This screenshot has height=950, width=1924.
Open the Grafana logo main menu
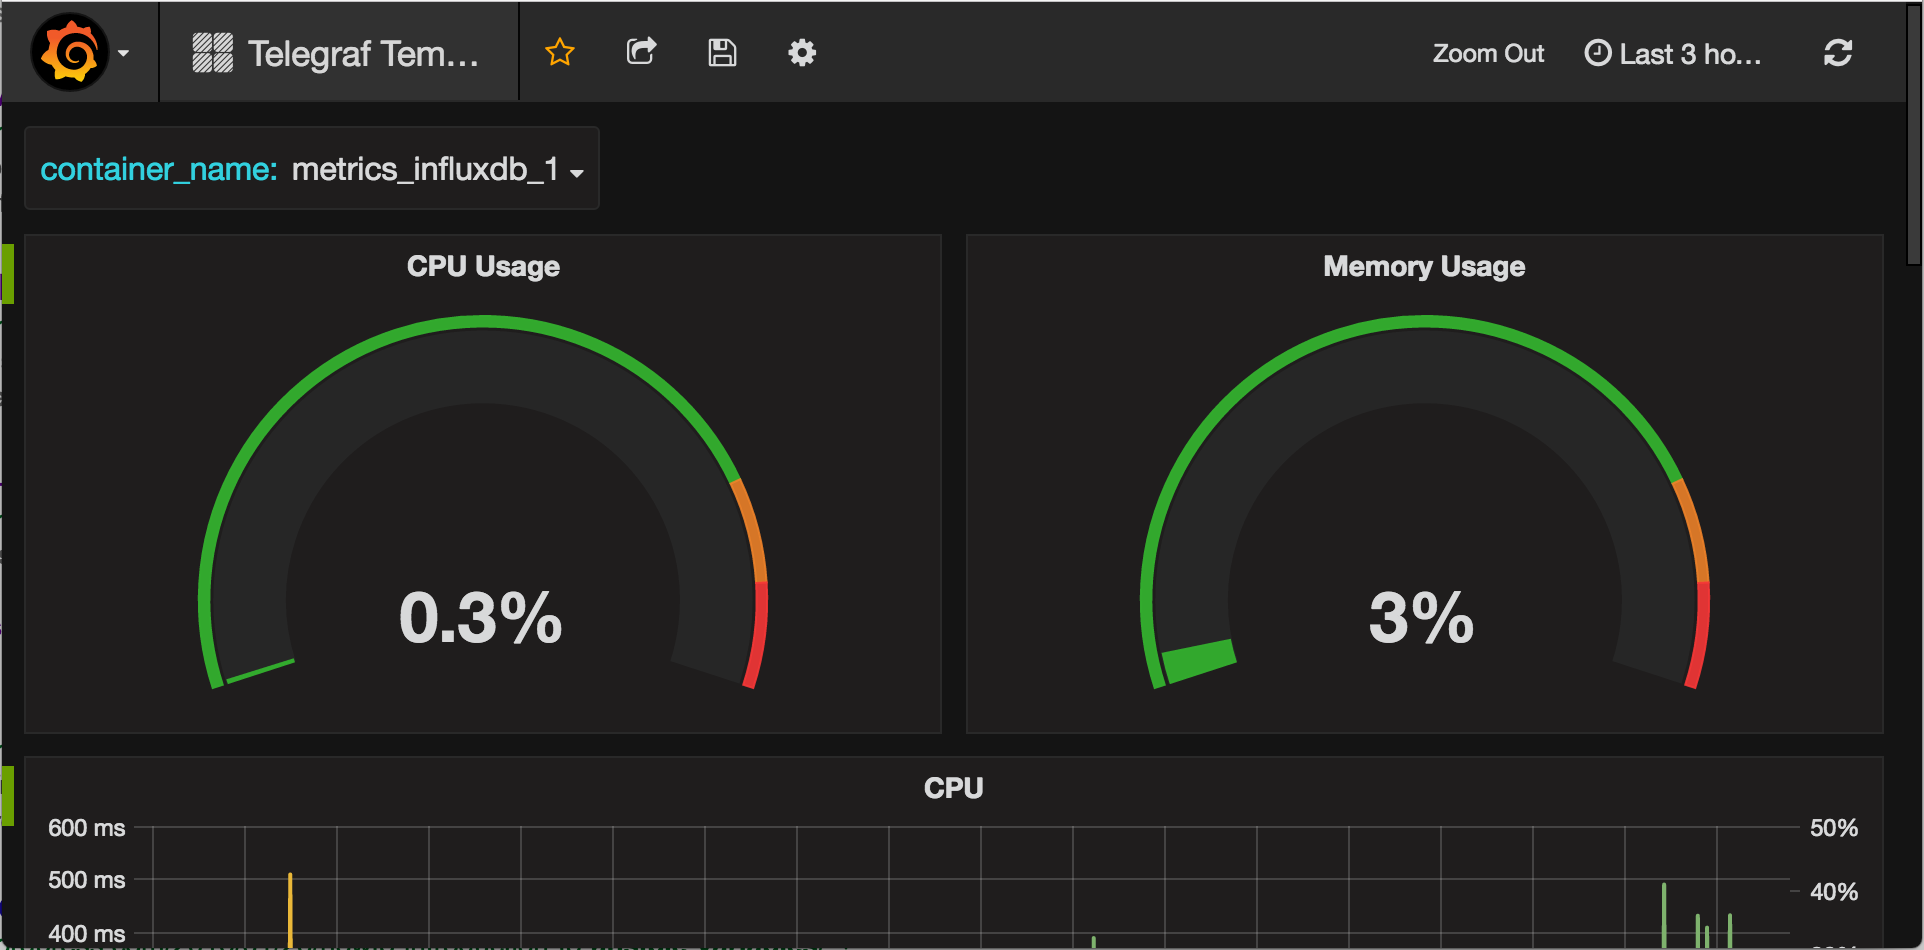click(69, 52)
